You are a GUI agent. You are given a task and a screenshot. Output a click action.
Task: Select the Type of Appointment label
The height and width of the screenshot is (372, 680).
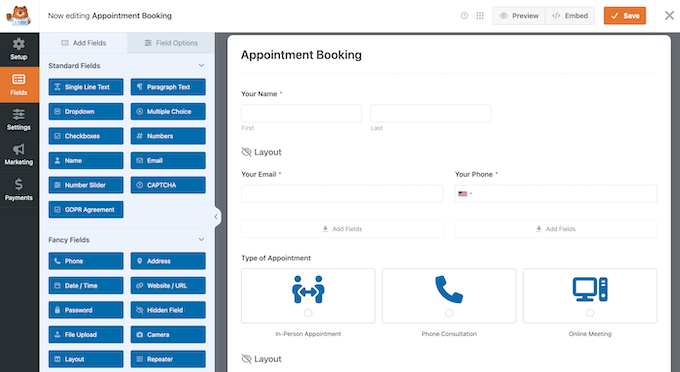pos(276,258)
